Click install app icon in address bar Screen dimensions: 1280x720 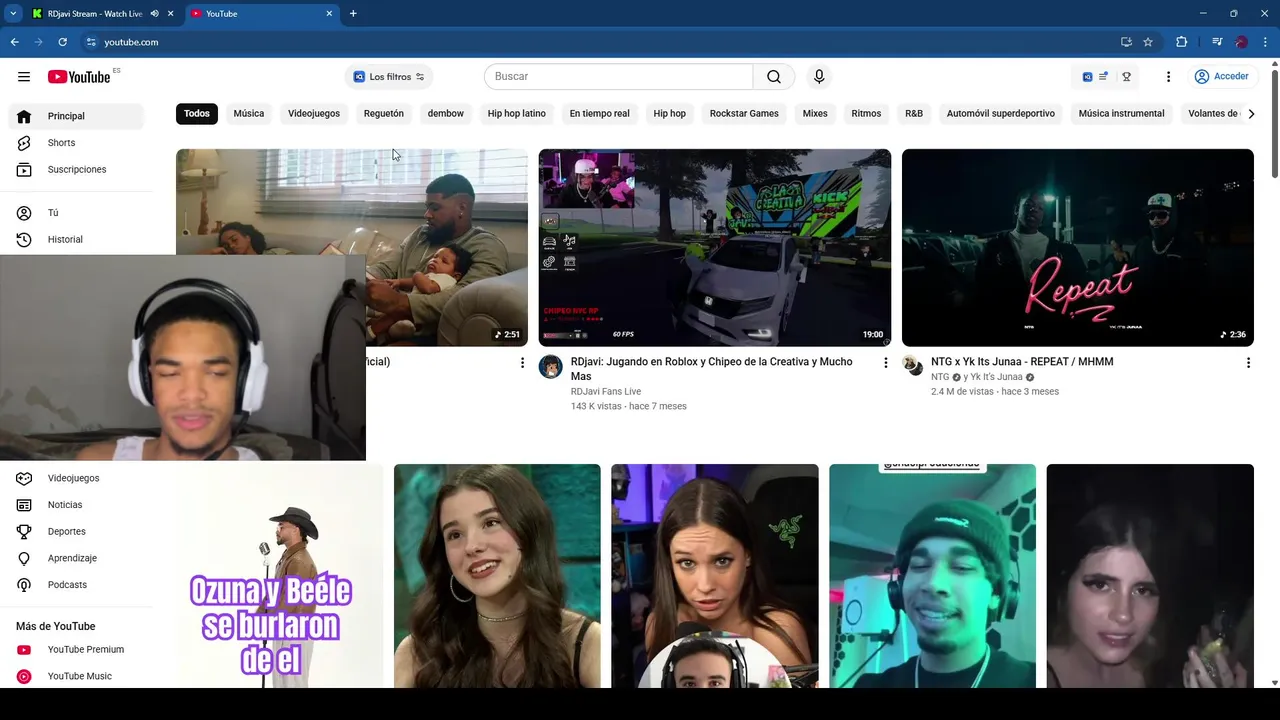pyautogui.click(x=1126, y=42)
